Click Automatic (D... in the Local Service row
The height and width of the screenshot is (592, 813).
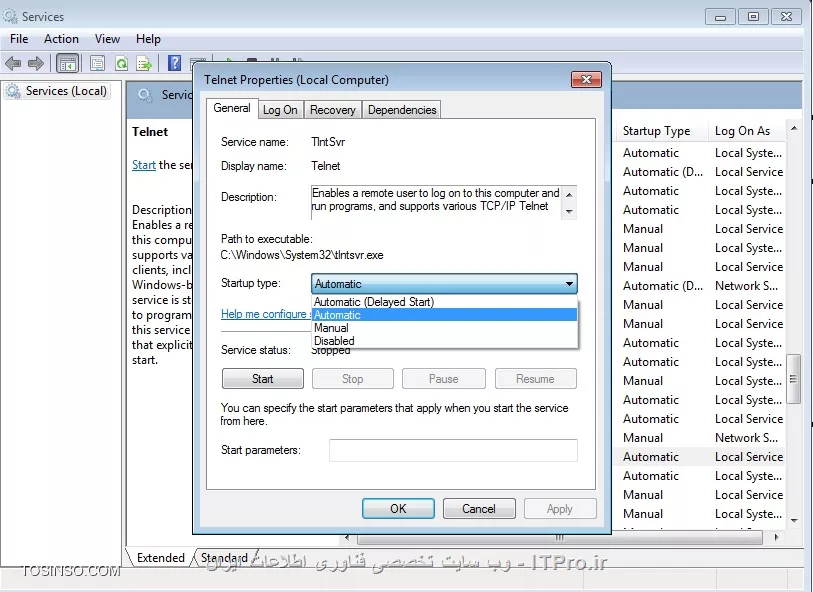(x=663, y=172)
